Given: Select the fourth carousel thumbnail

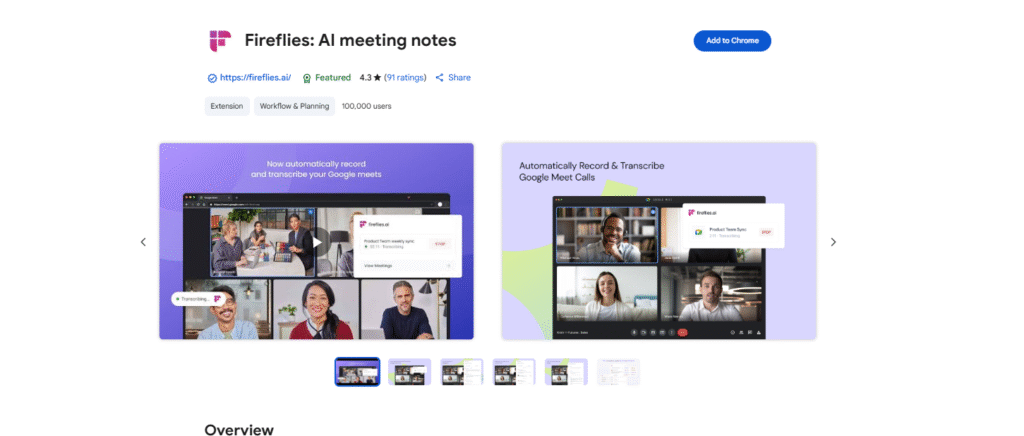Looking at the screenshot, I should [514, 372].
